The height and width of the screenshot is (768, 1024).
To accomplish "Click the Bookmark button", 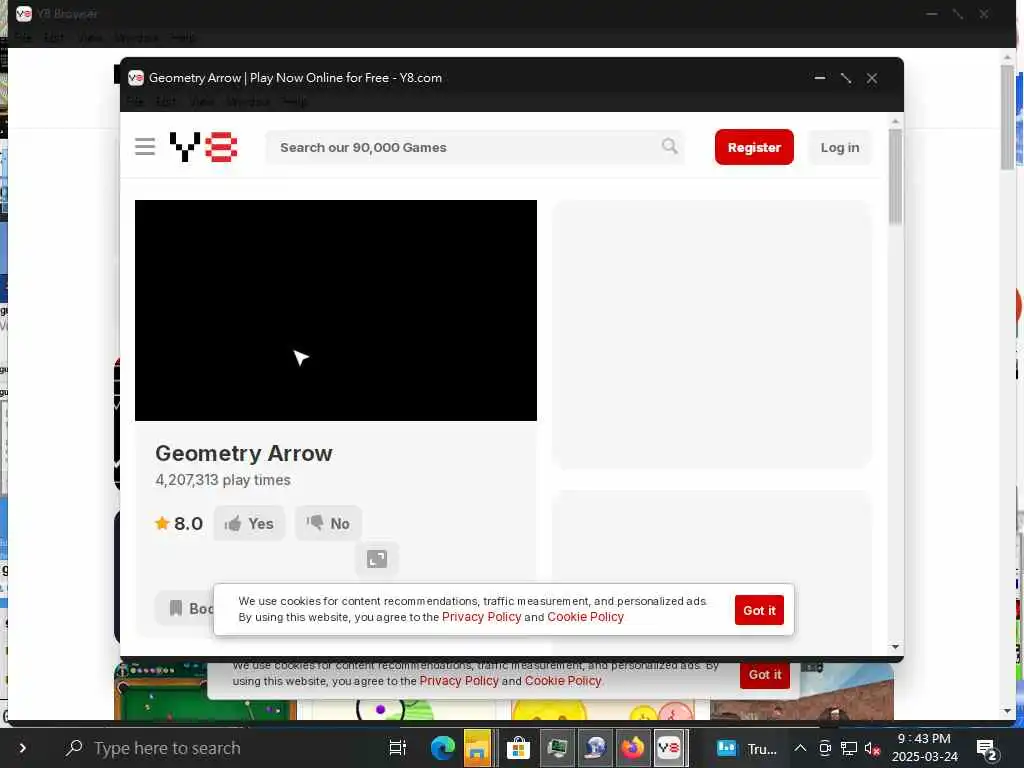I will [185, 608].
